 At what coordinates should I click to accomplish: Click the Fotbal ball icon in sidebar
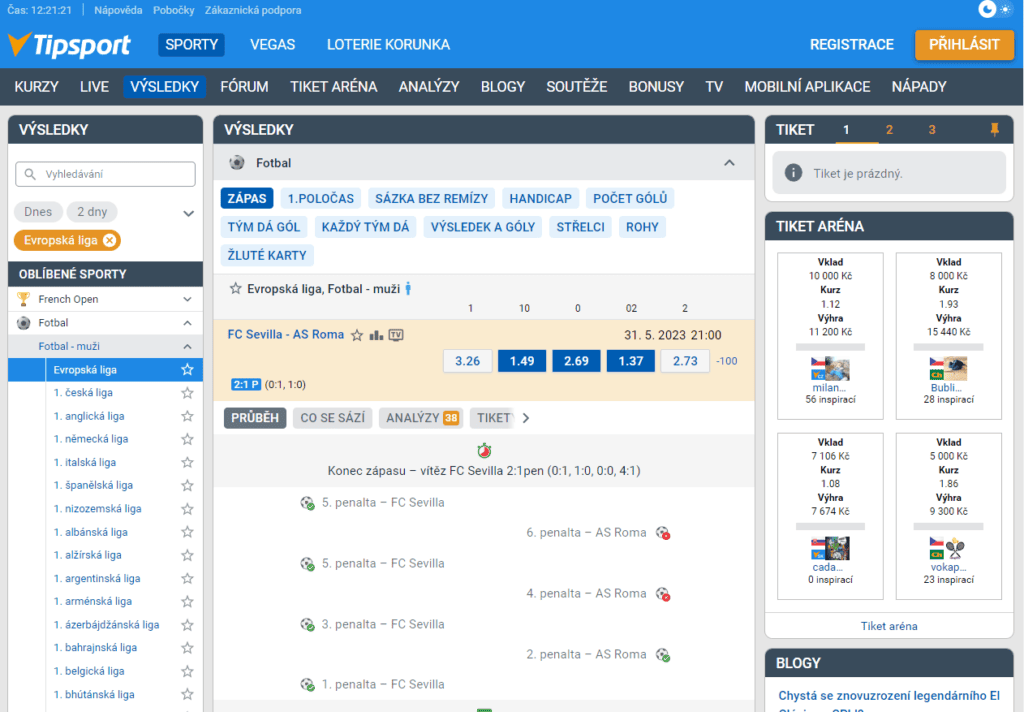[24, 323]
